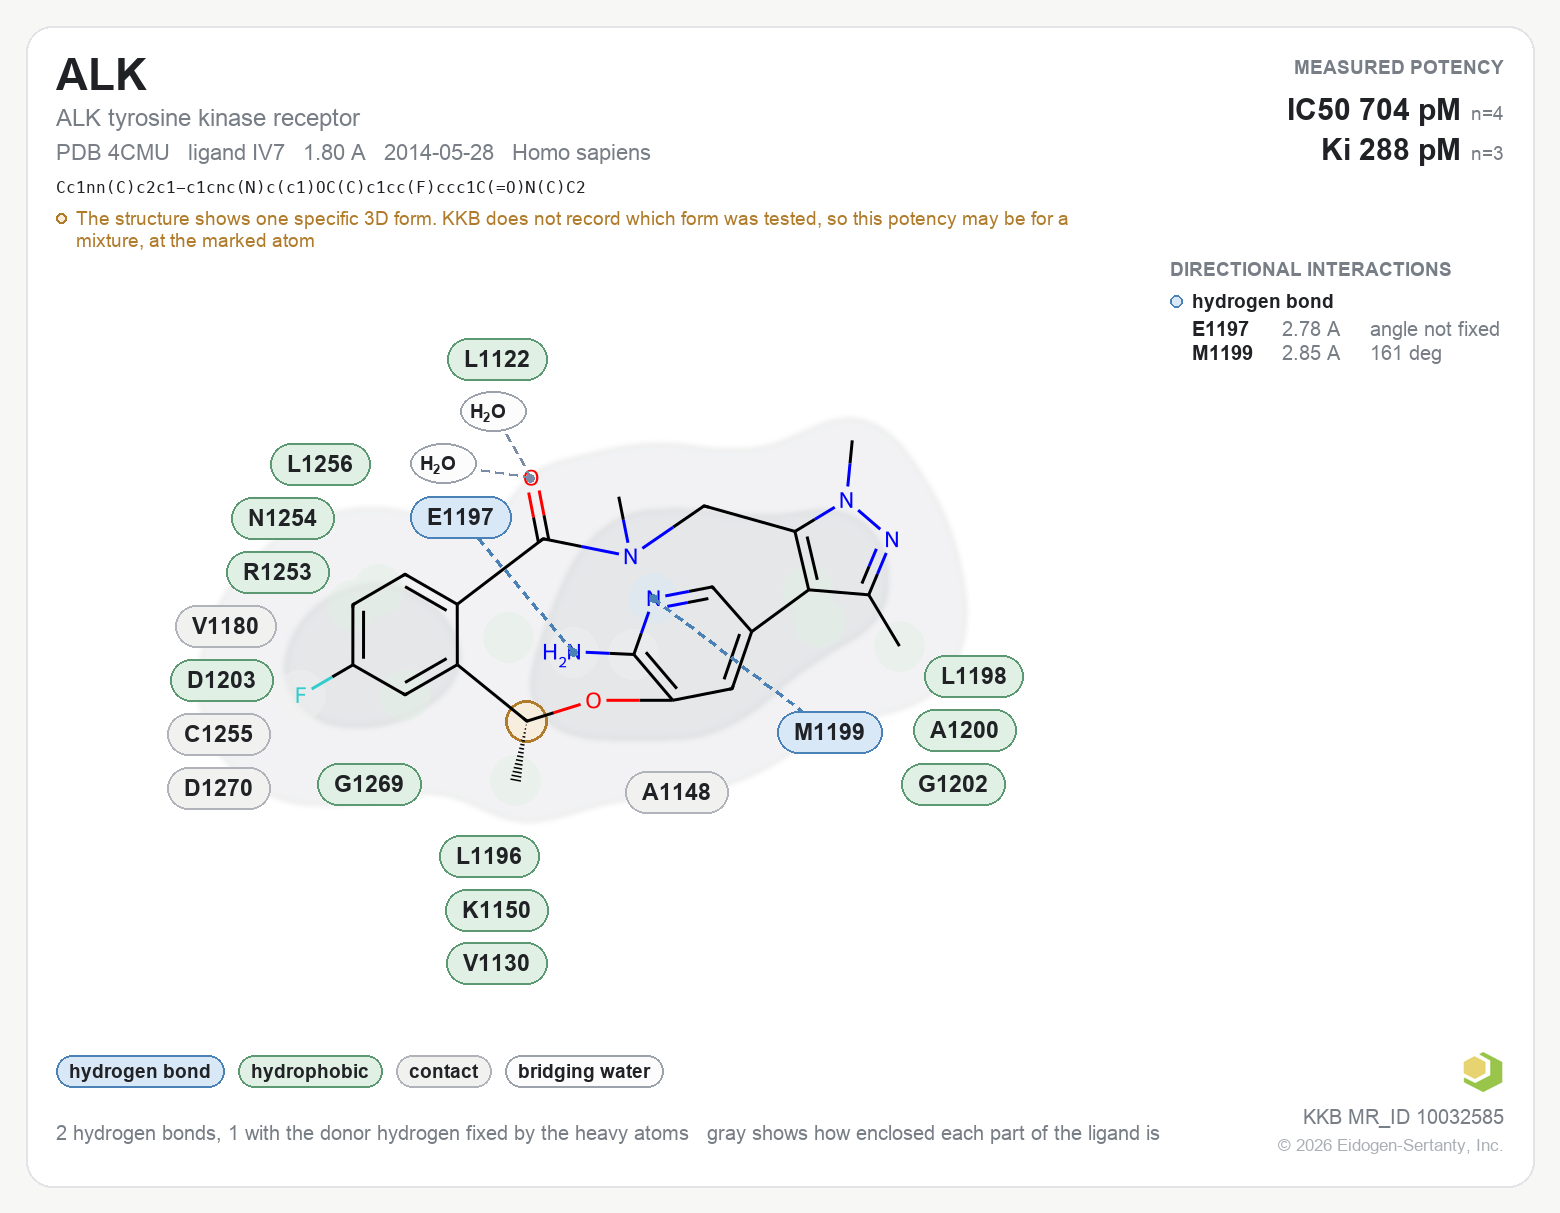The height and width of the screenshot is (1213, 1560).
Task: Select the contact legend pill
Action: tap(444, 1071)
